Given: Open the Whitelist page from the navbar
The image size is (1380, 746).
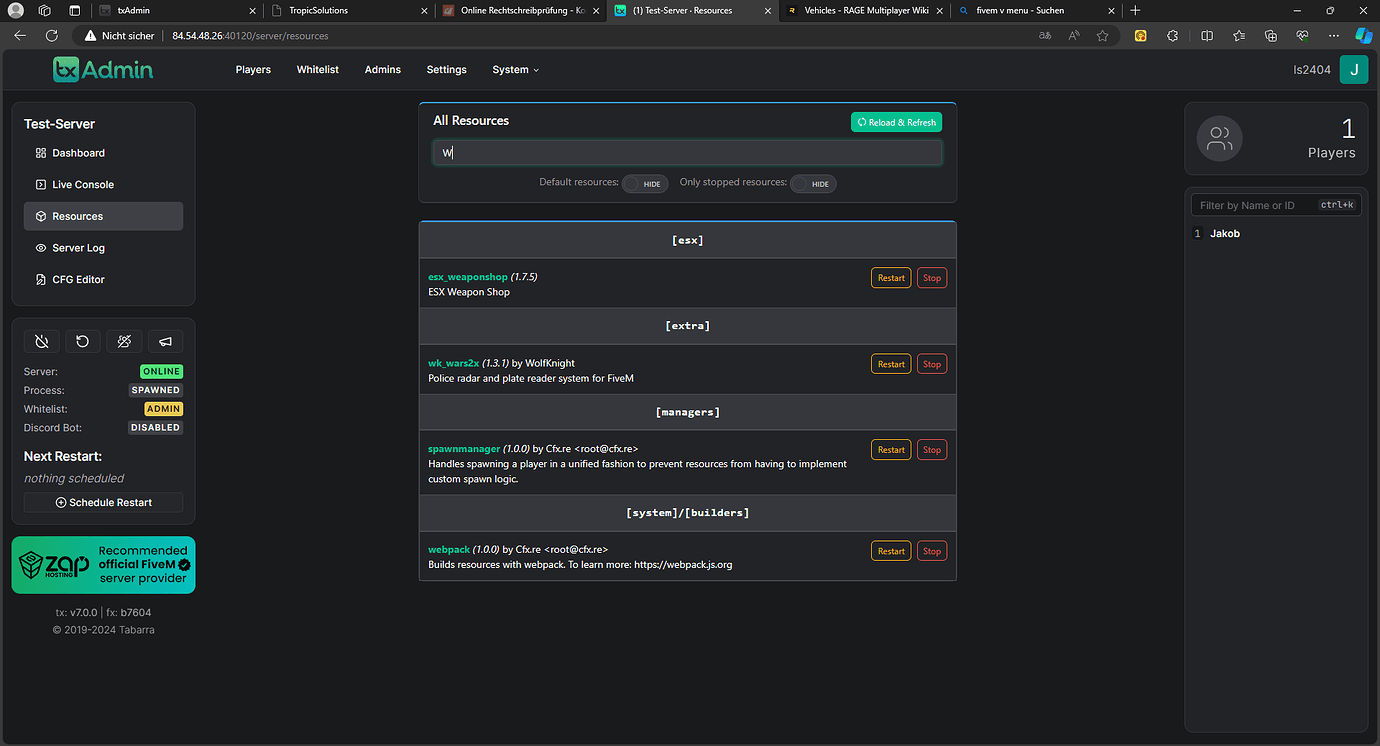Looking at the screenshot, I should [x=317, y=69].
